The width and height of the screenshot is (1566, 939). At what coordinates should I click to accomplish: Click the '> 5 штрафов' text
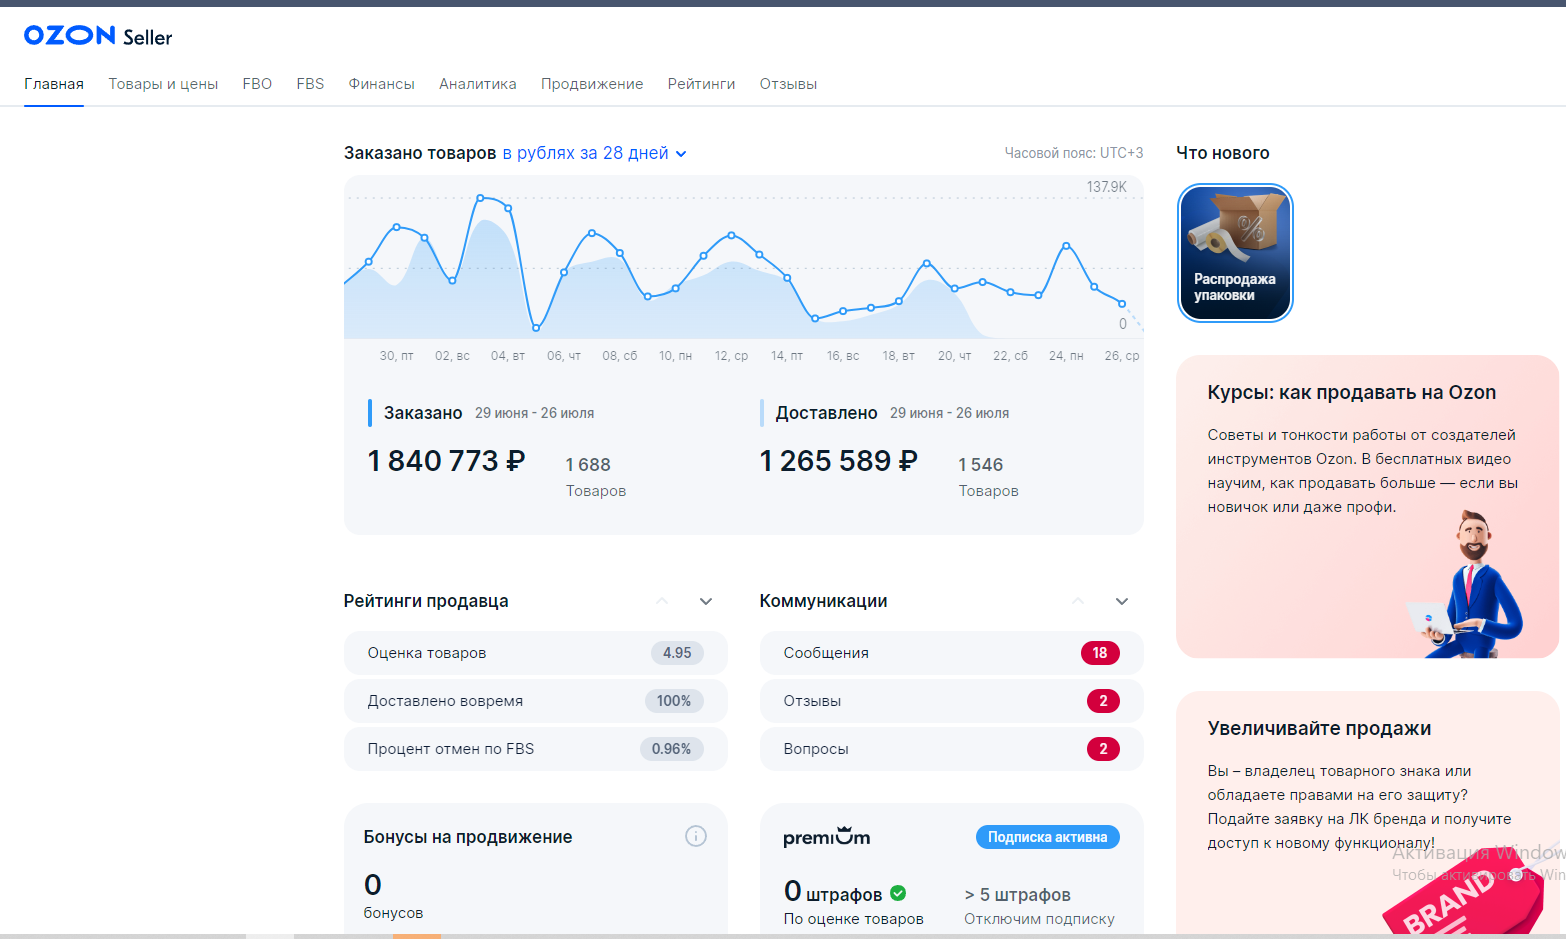pos(1017,895)
